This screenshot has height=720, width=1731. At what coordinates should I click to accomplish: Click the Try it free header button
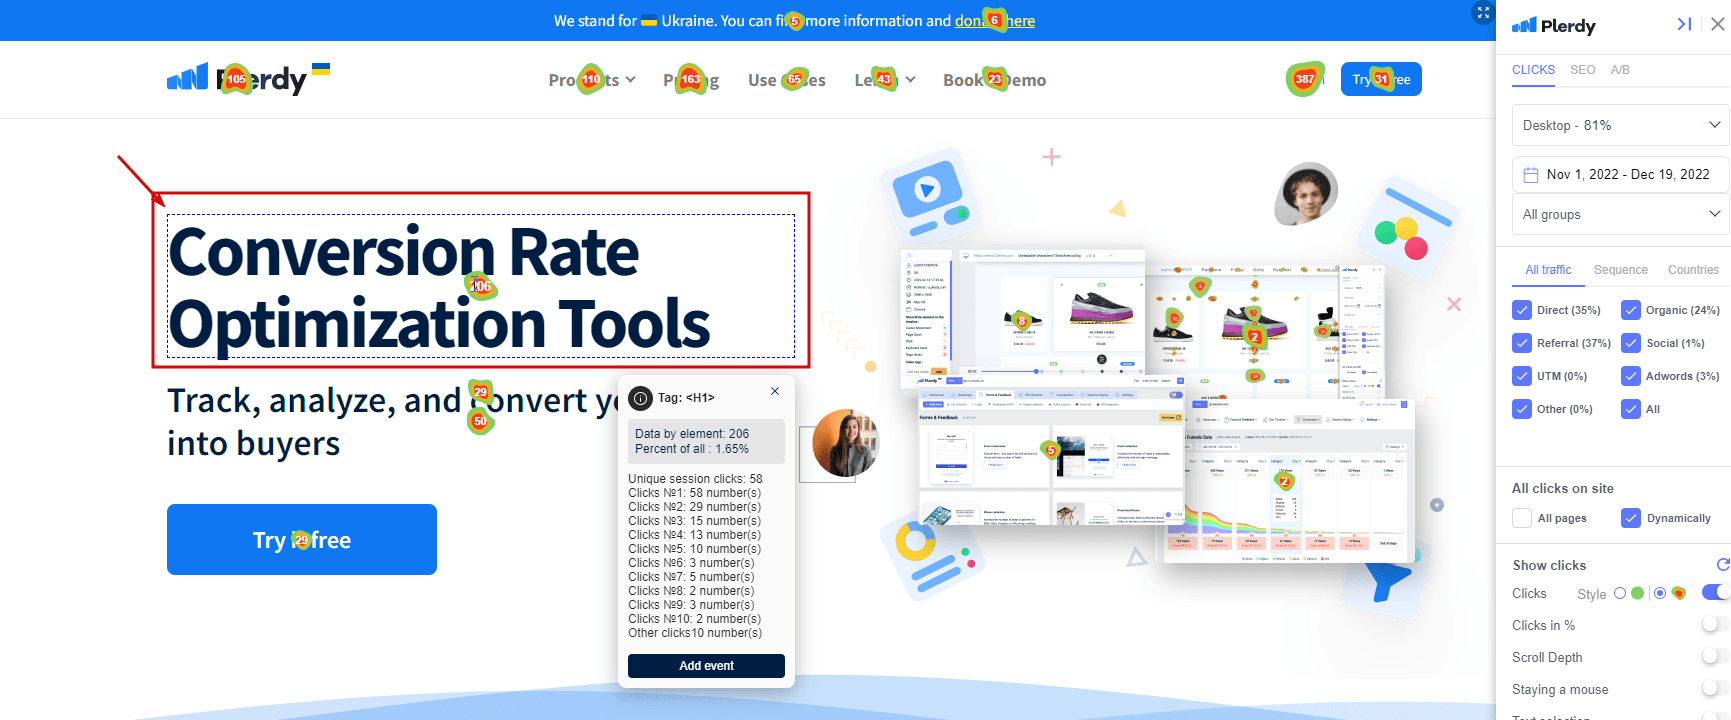pos(1381,79)
